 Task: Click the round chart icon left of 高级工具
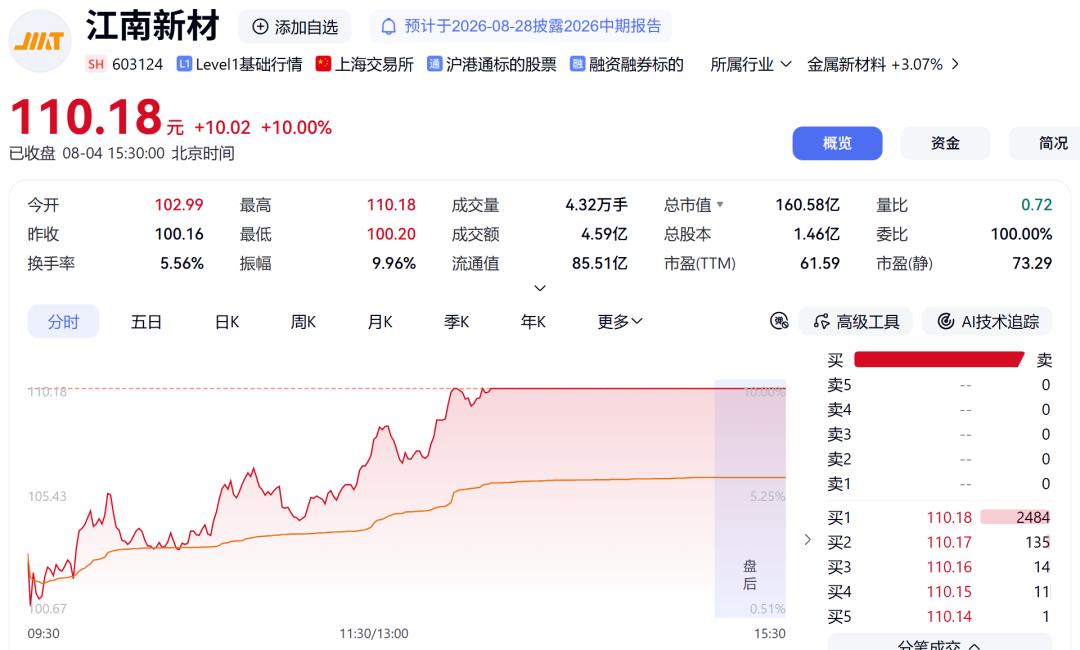pyautogui.click(x=779, y=321)
